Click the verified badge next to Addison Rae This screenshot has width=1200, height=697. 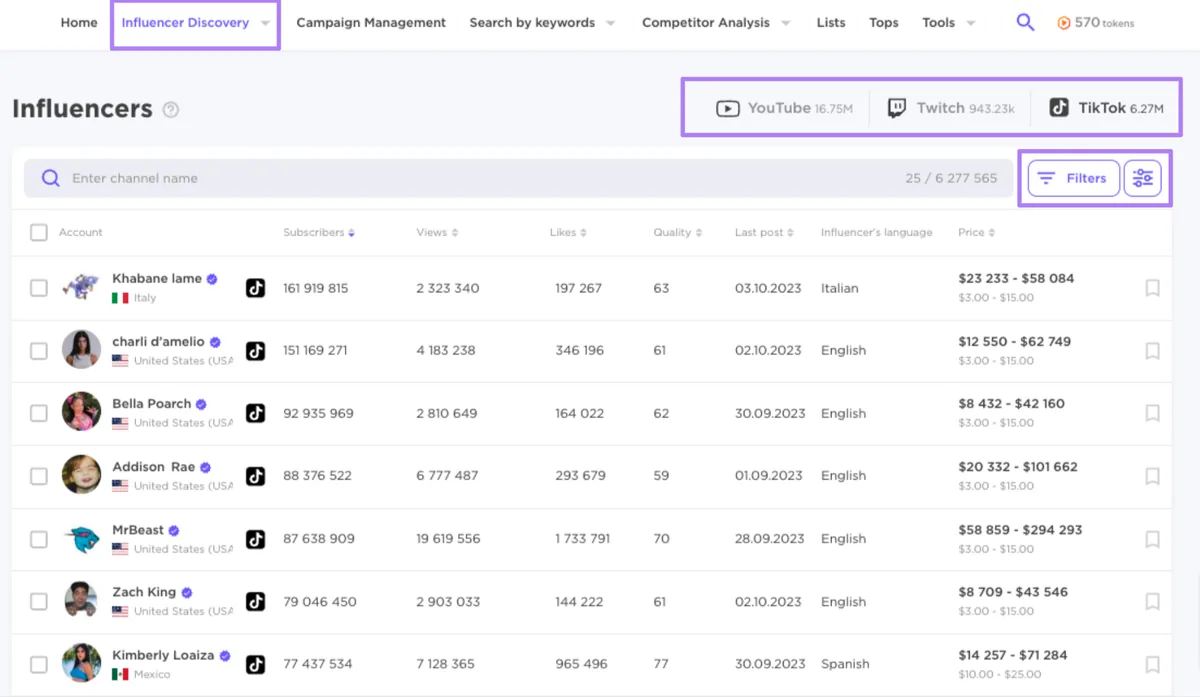(205, 467)
